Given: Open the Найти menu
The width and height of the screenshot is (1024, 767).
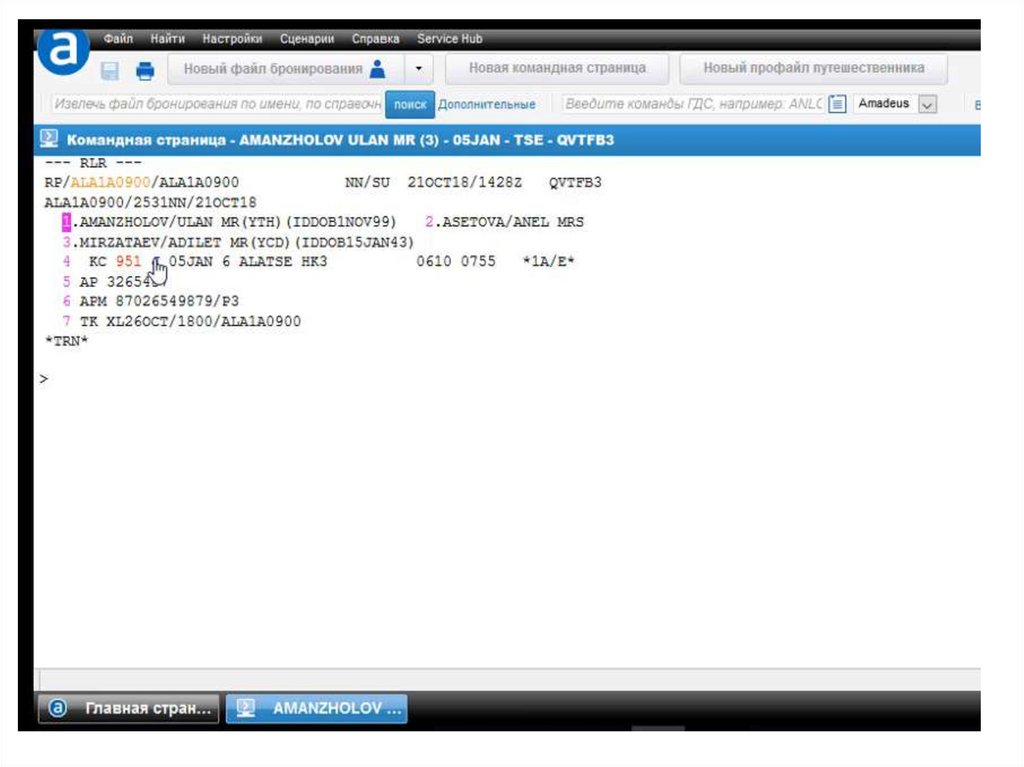Looking at the screenshot, I should tap(167, 39).
